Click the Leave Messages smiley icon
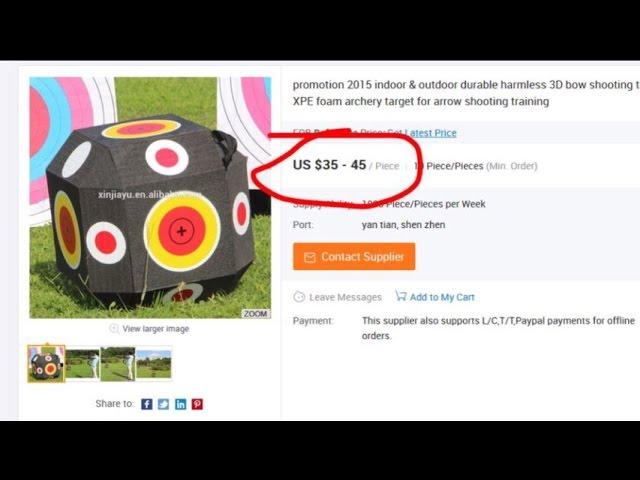 [x=299, y=297]
